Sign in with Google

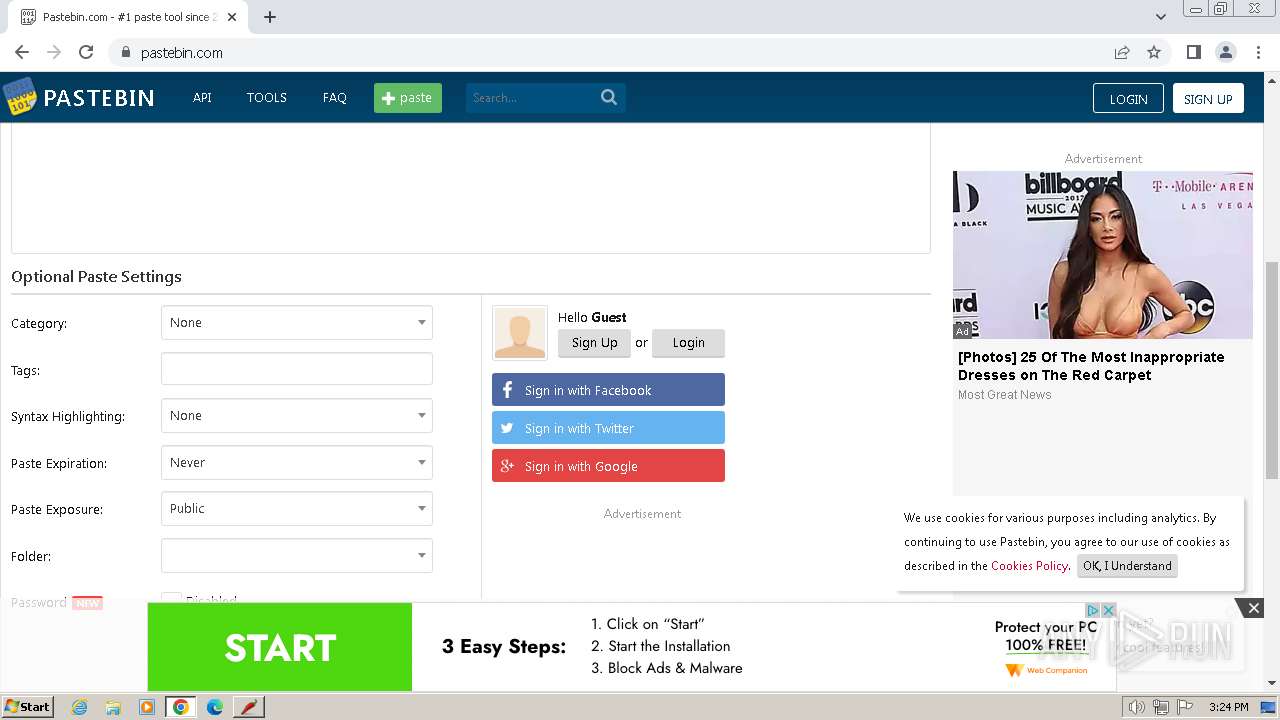point(608,466)
